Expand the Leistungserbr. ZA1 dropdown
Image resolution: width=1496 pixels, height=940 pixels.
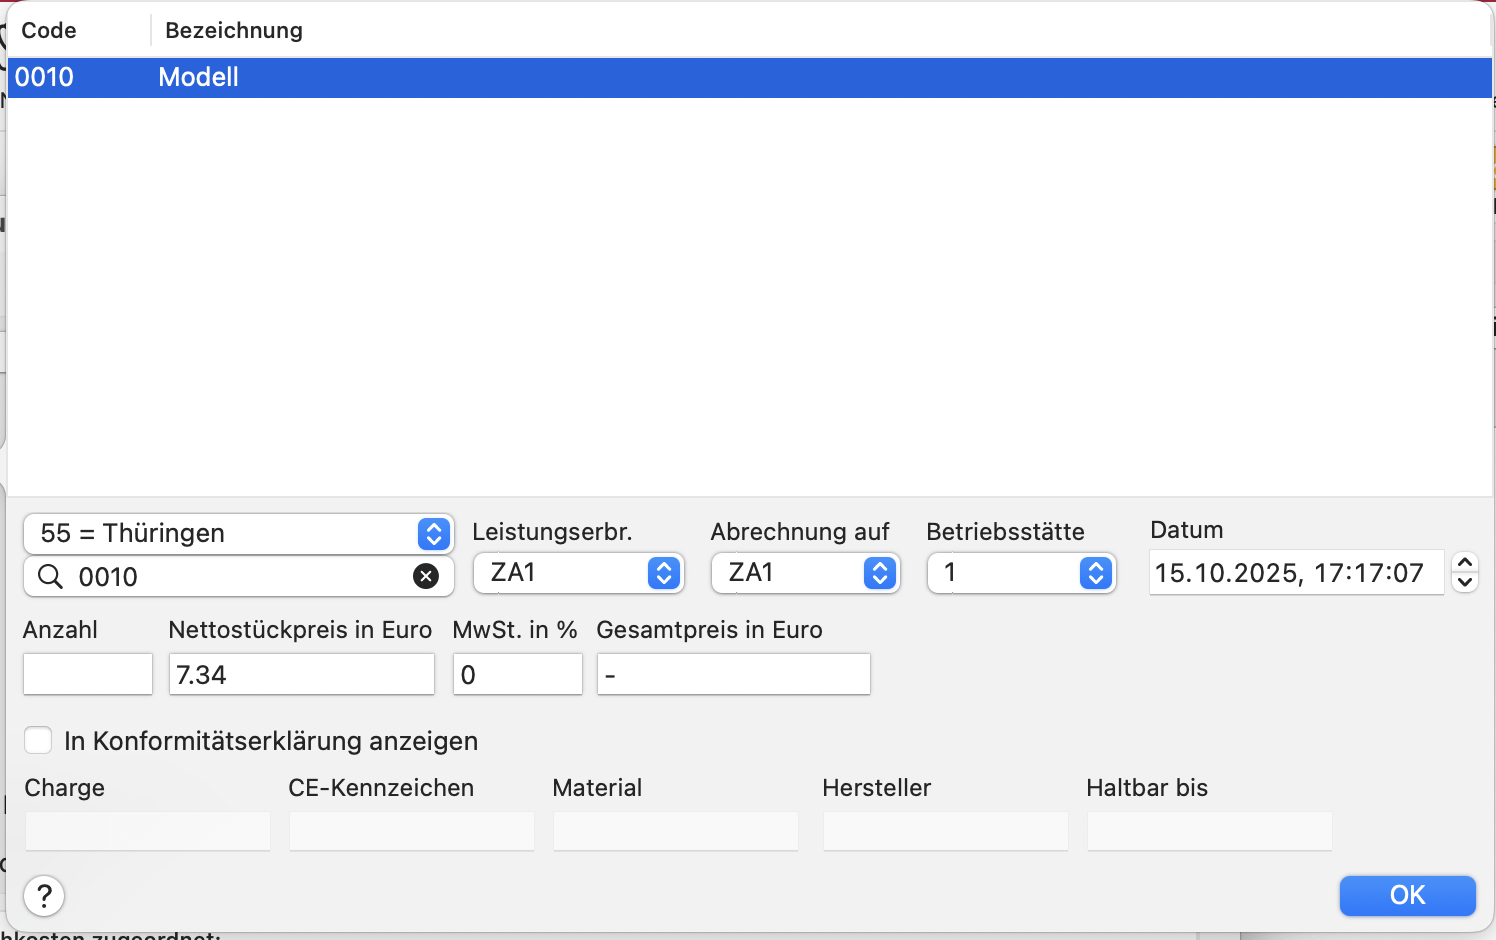578,573
